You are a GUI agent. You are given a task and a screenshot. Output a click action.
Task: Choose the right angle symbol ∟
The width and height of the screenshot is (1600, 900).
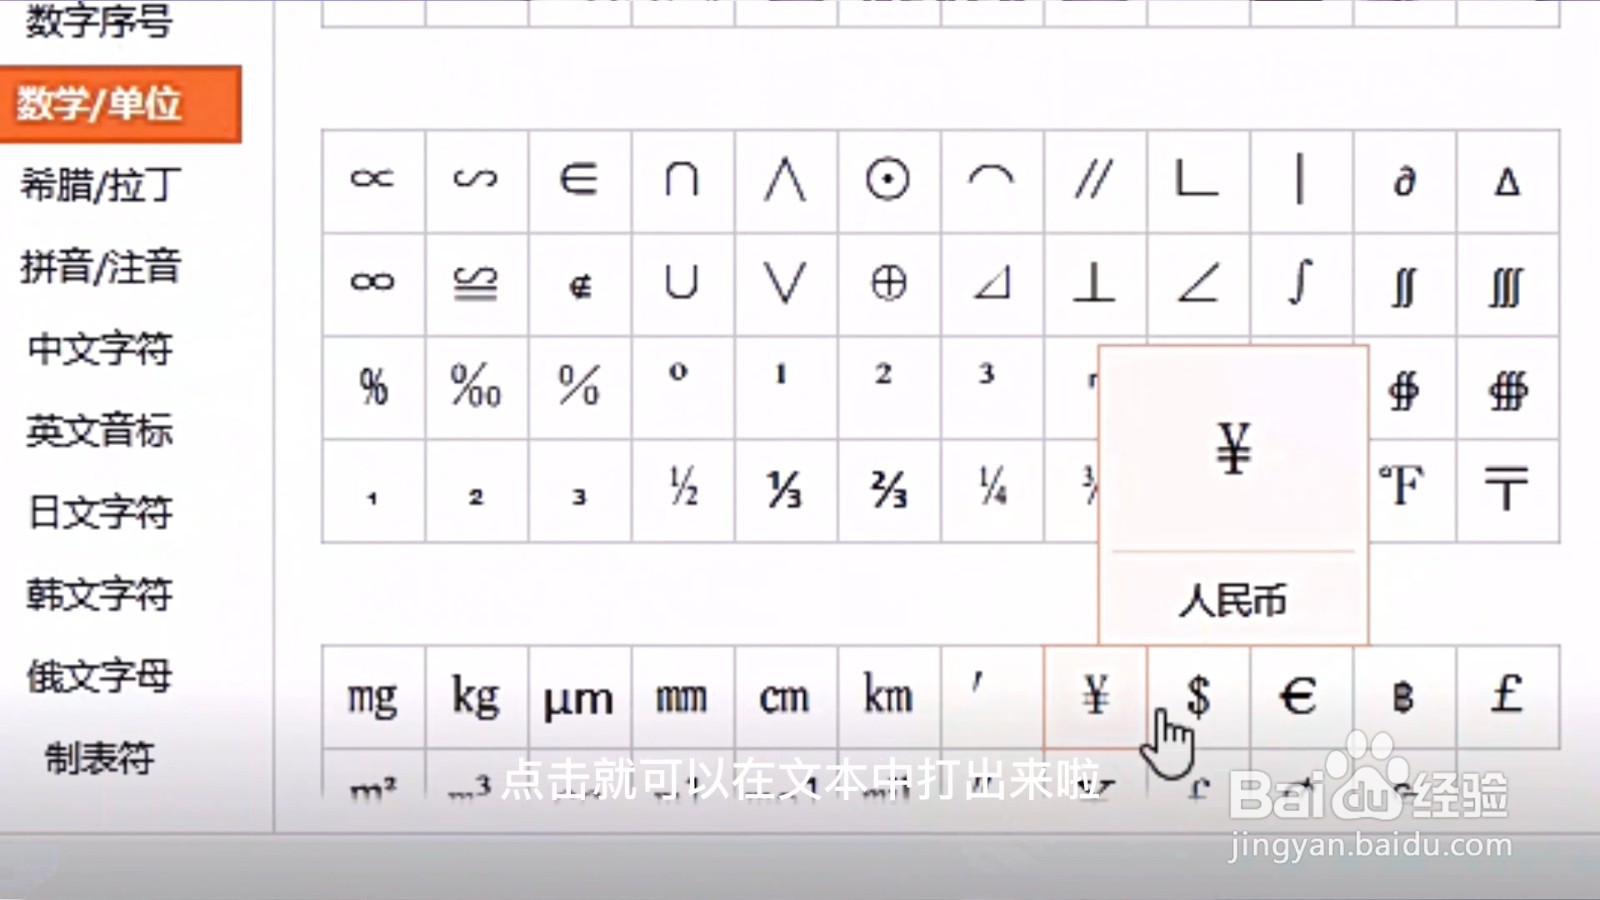(x=1197, y=181)
